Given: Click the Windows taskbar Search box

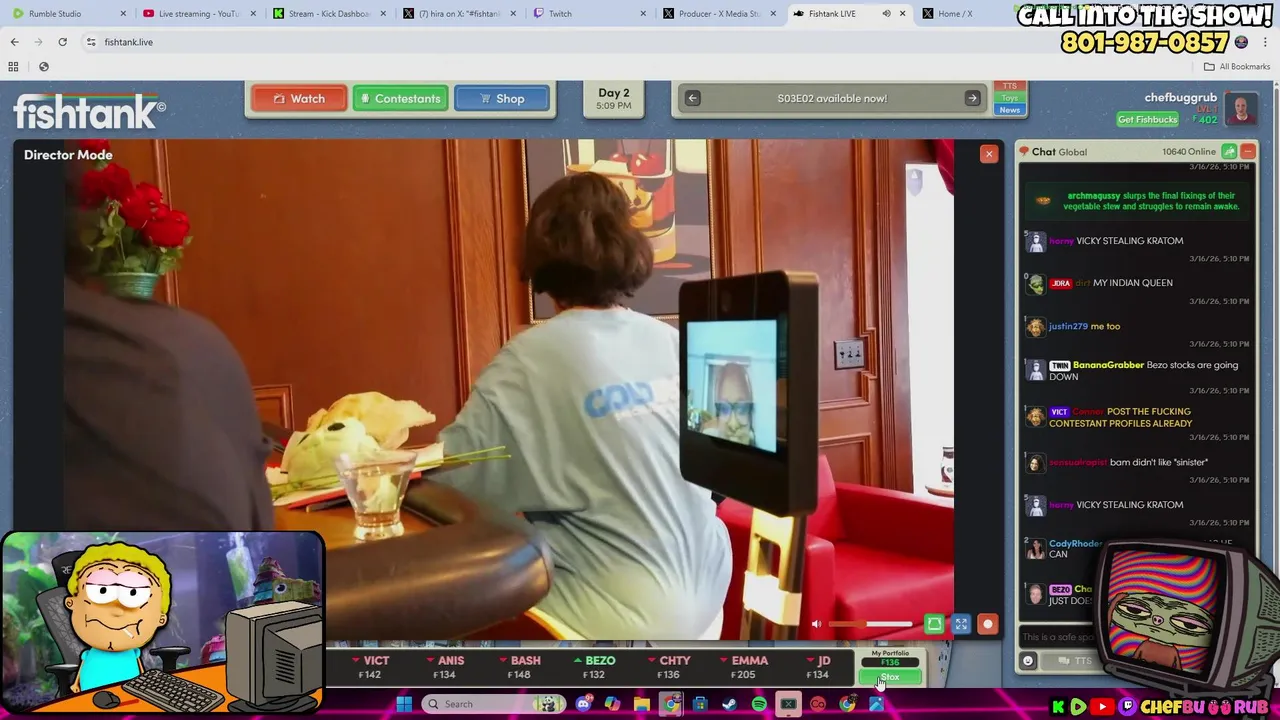Looking at the screenshot, I should pyautogui.click(x=493, y=704).
